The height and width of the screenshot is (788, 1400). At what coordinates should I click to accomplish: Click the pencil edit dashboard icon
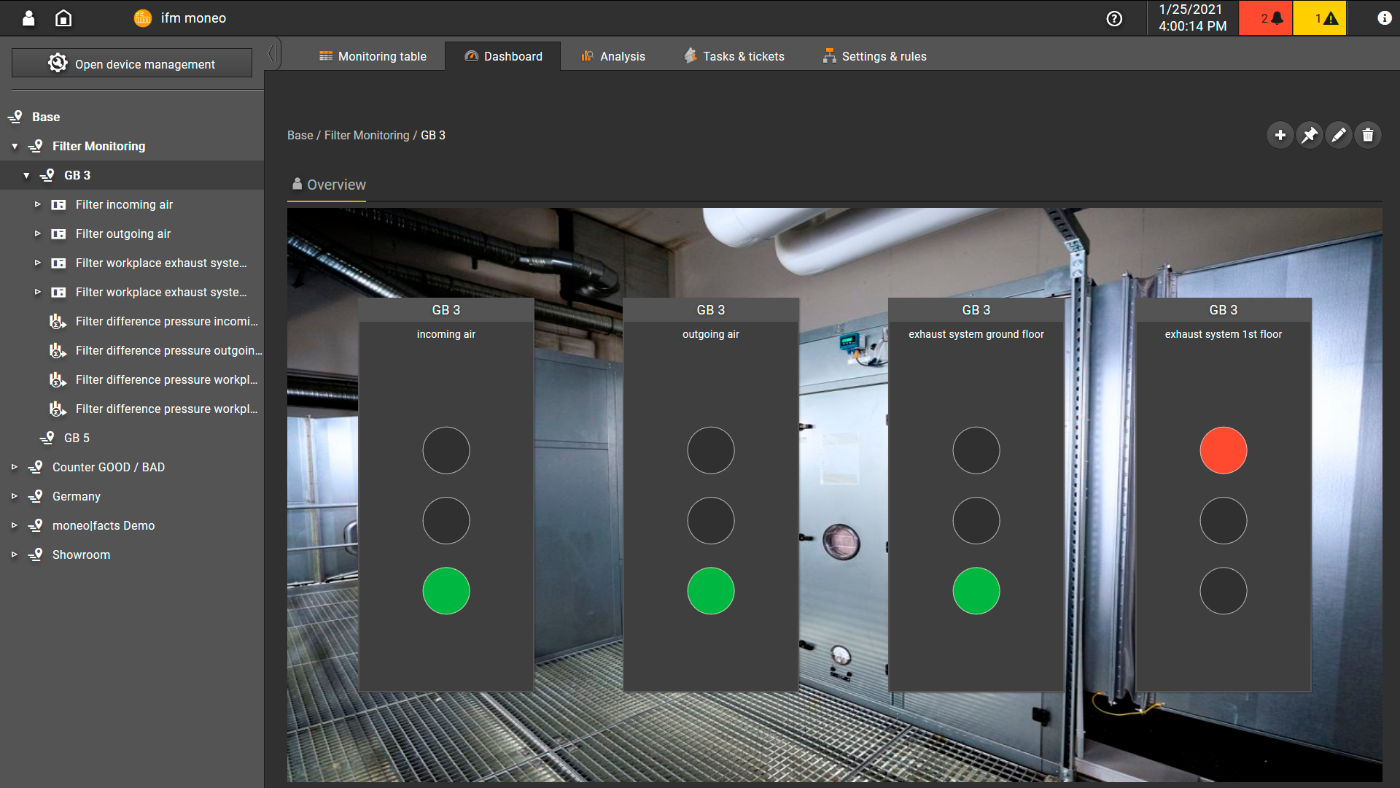point(1338,134)
